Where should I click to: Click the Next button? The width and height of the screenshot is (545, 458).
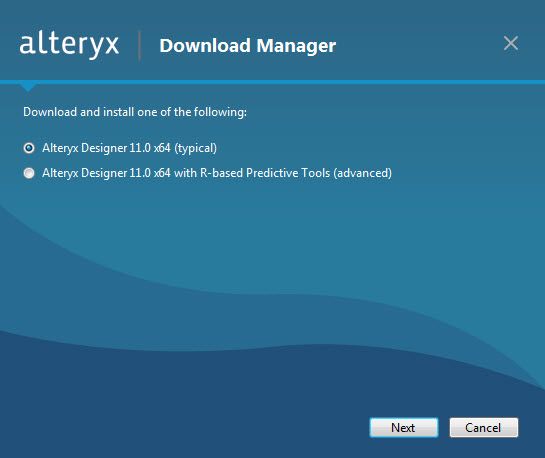pyautogui.click(x=404, y=427)
